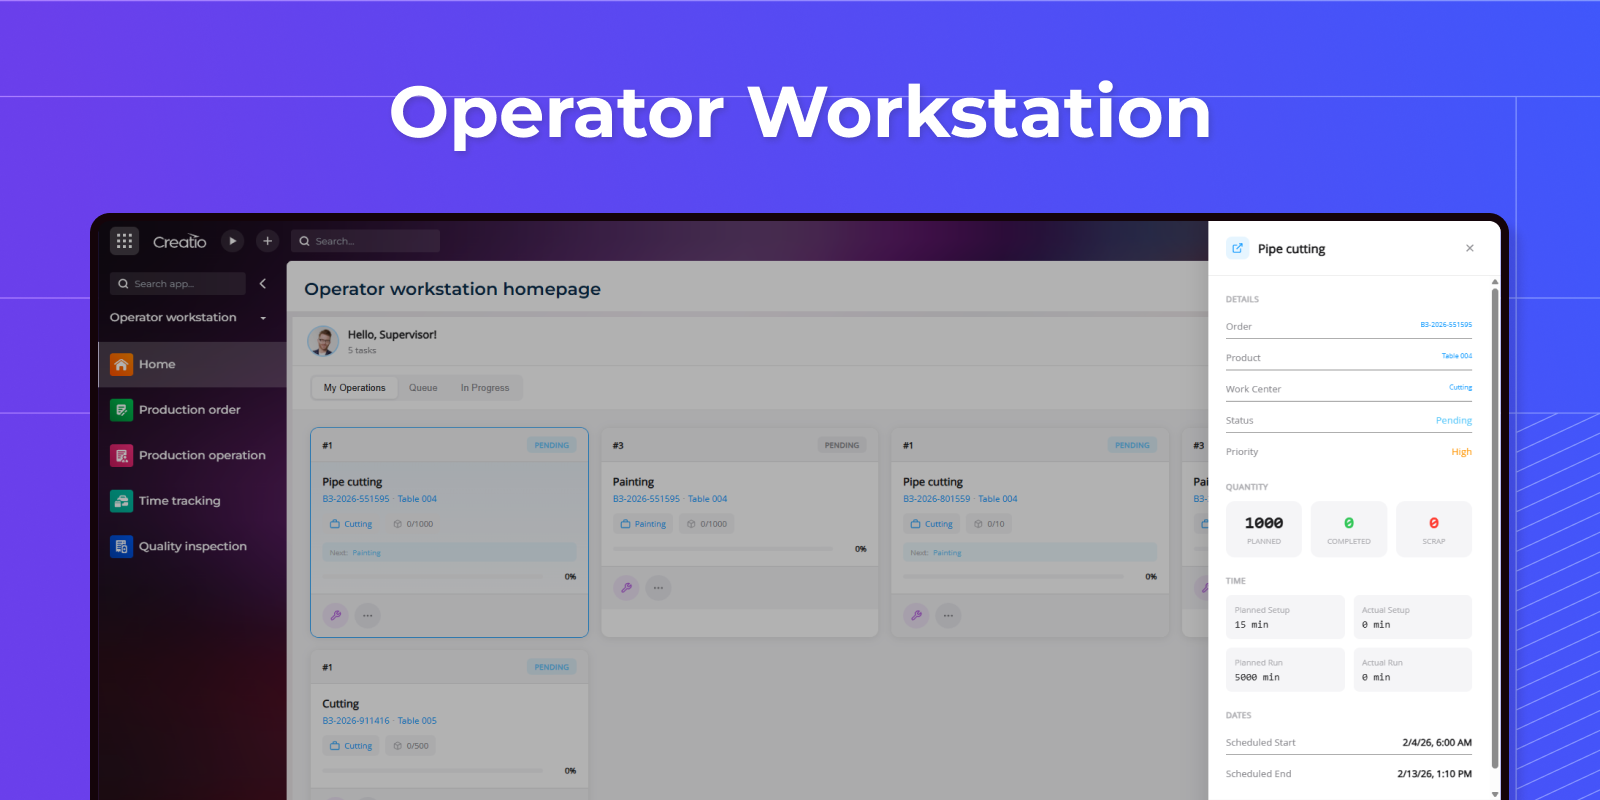Switch to the In Progress tab
This screenshot has height=800, width=1600.
point(484,388)
